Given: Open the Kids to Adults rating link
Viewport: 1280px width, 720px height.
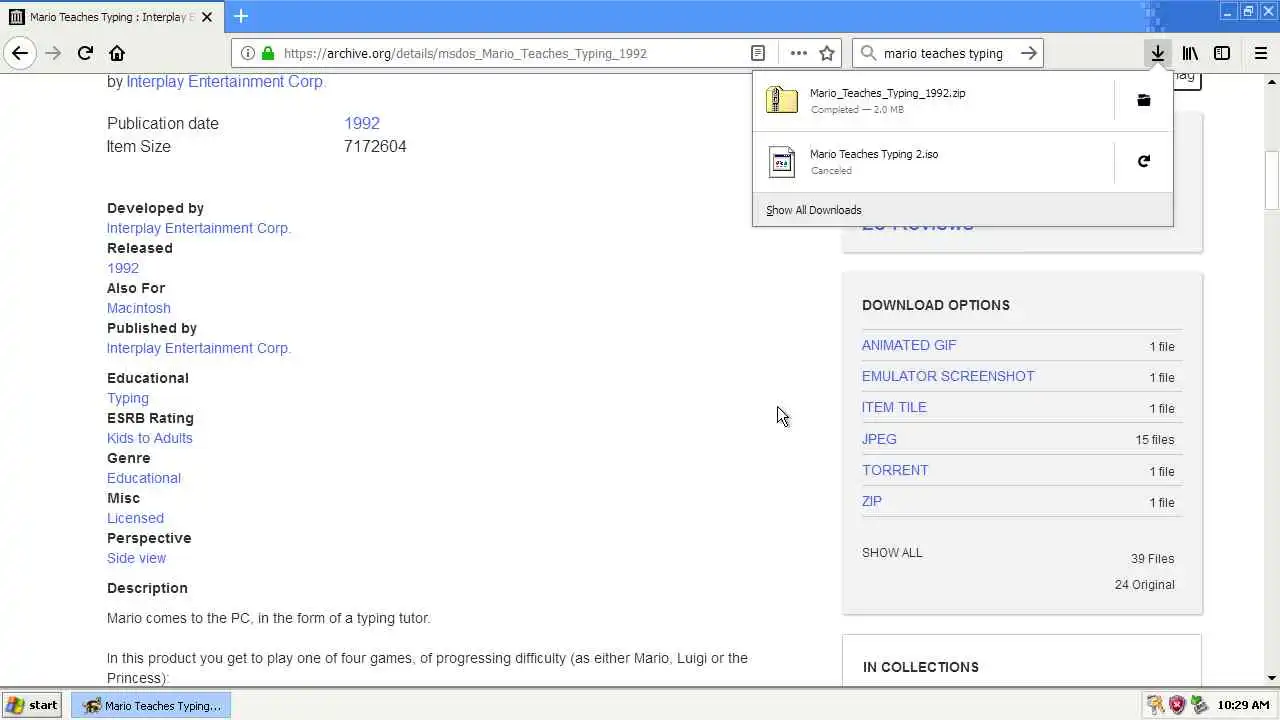Looking at the screenshot, I should pos(150,438).
